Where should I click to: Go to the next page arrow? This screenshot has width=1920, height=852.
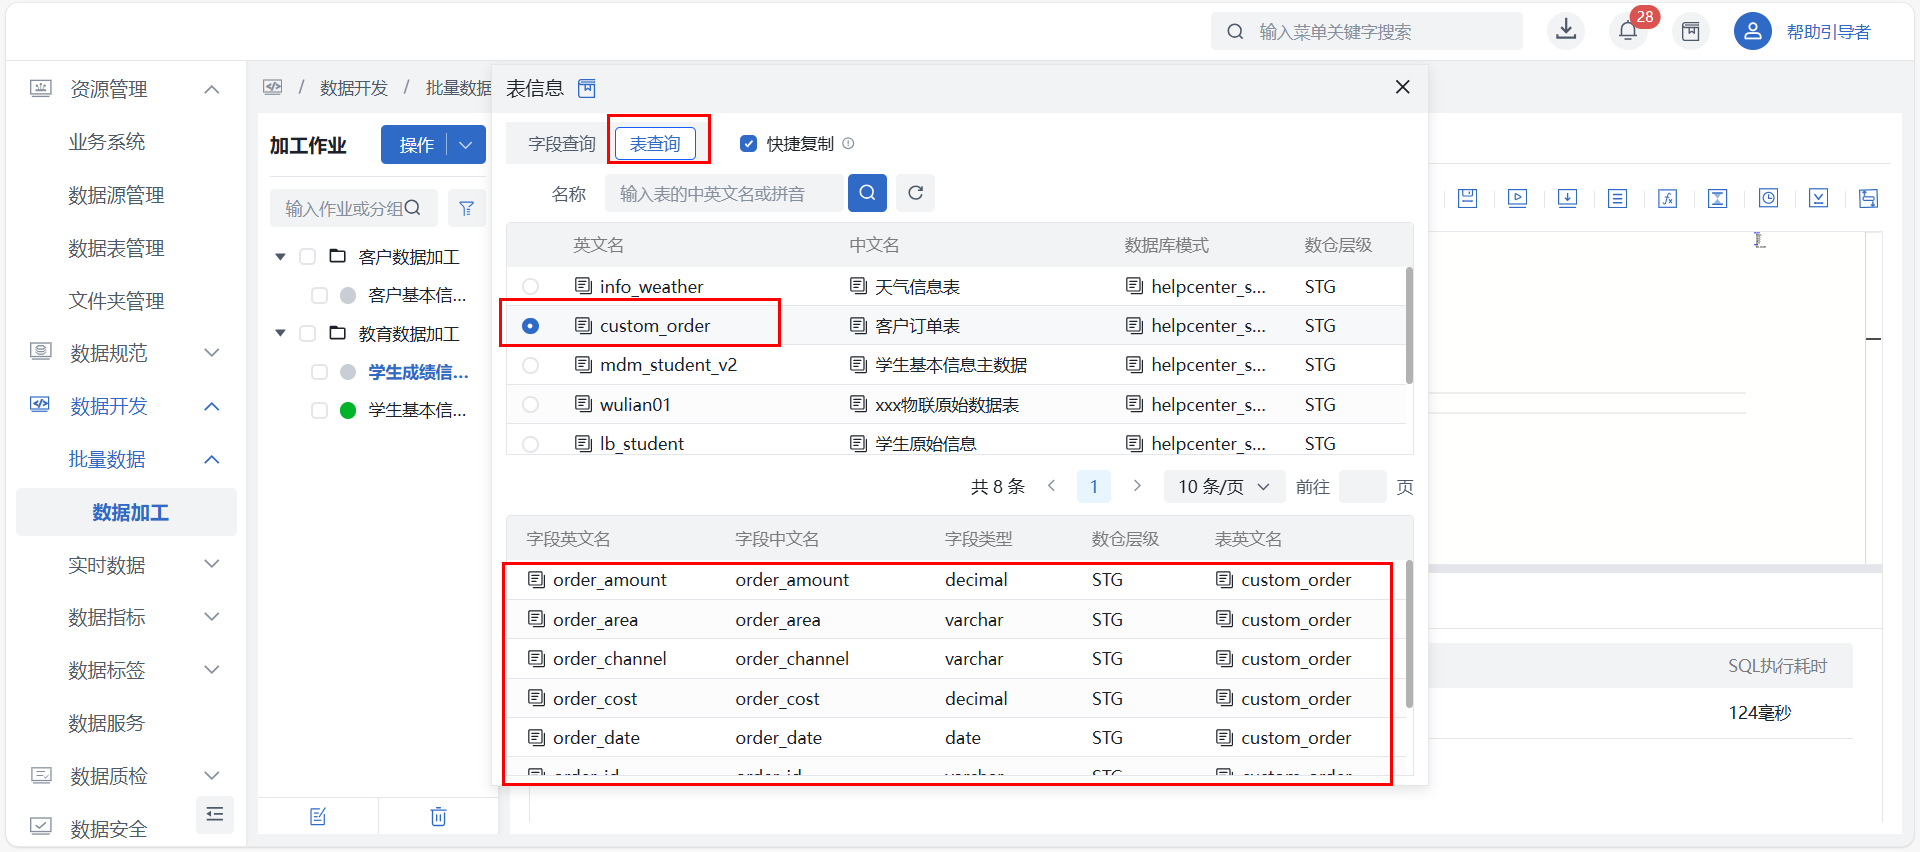pos(1137,486)
